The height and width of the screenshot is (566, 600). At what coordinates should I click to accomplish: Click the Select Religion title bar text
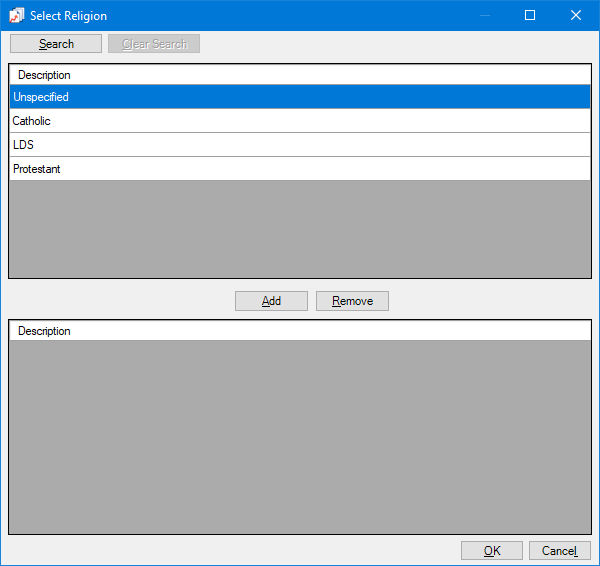tap(68, 16)
